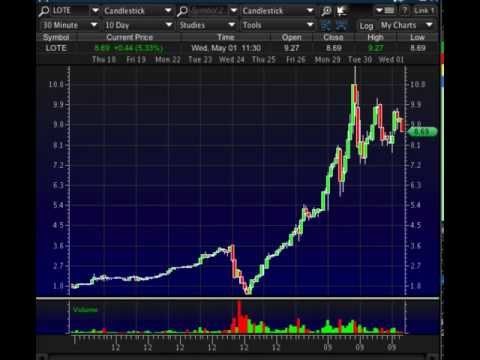The height and width of the screenshot is (360, 480).
Task: Click the zoom magnifier icon next to Candlestick
Action: pos(326,11)
